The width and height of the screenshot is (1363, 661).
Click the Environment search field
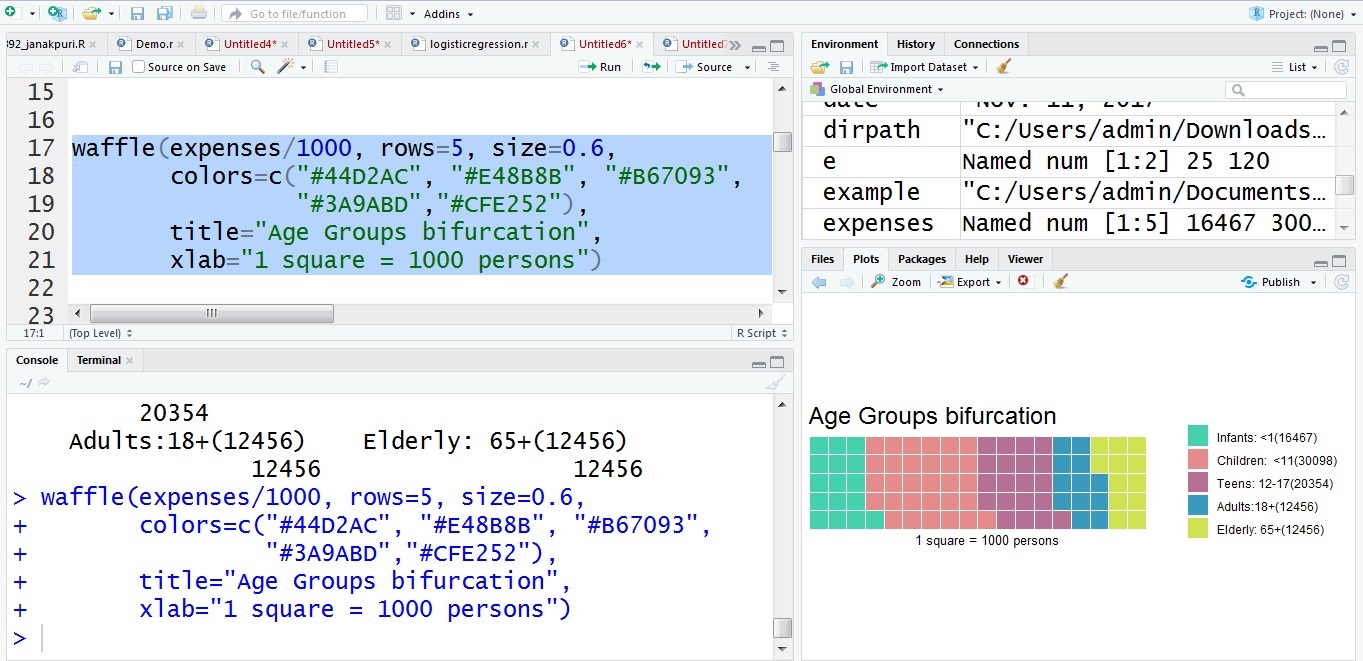click(x=1286, y=90)
